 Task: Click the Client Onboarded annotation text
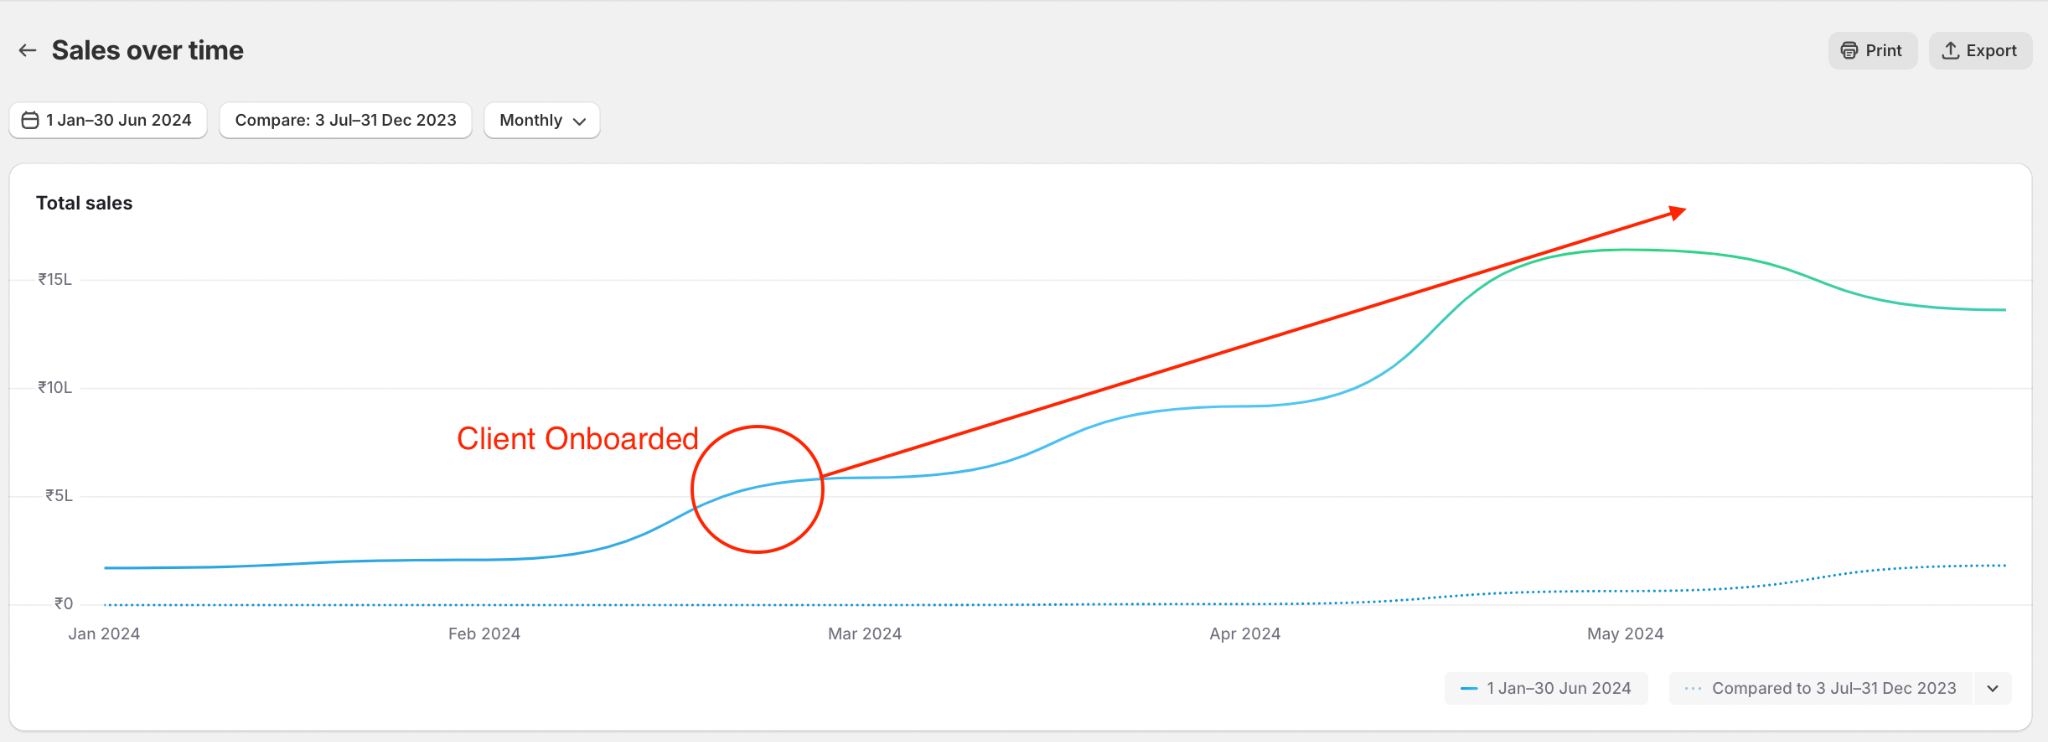(x=577, y=439)
